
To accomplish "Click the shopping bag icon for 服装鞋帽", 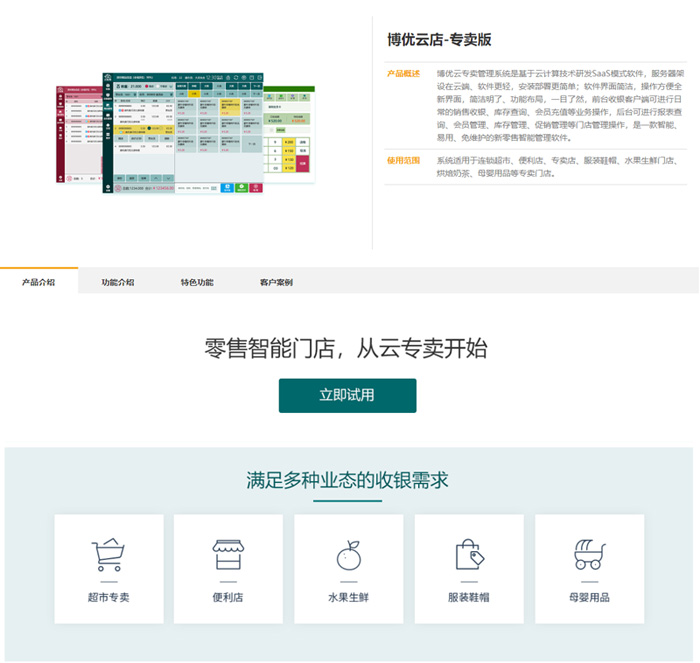I will click(x=468, y=554).
